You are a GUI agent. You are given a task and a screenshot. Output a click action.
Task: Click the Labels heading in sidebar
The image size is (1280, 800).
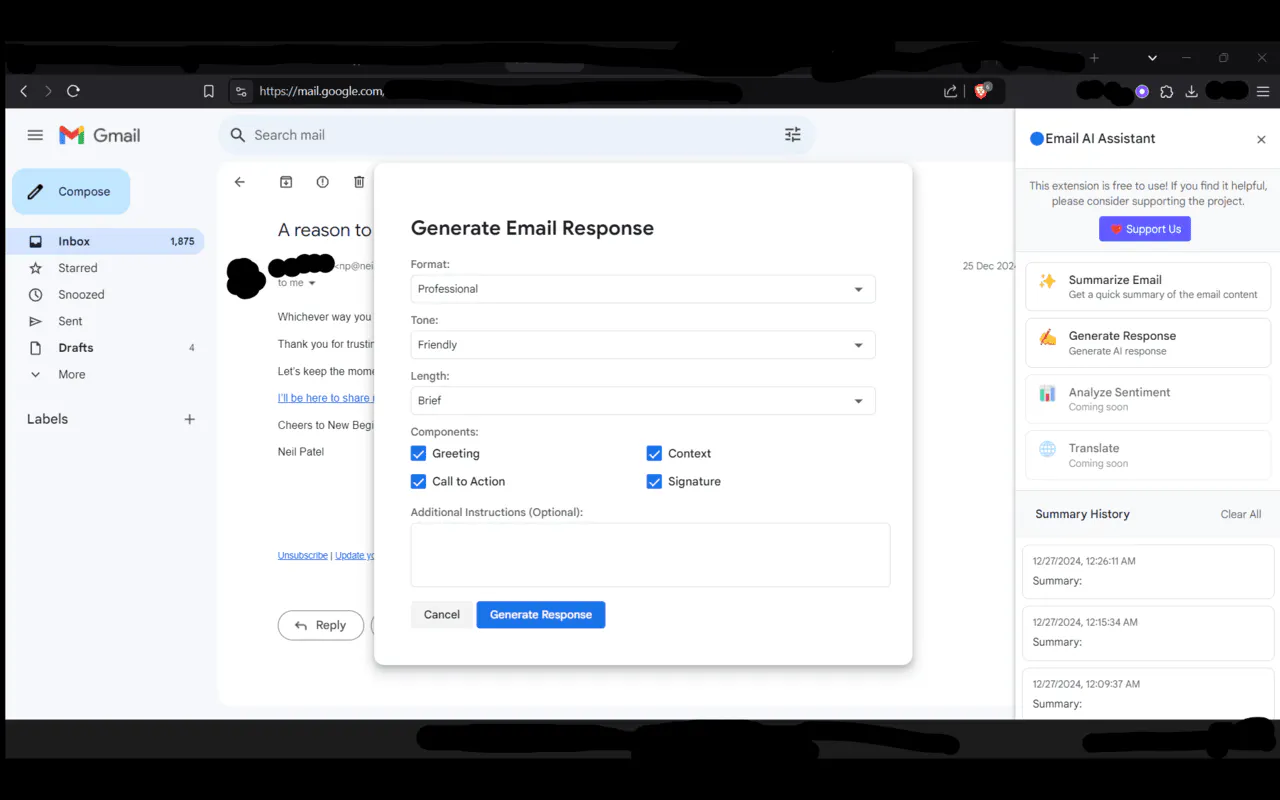click(47, 419)
